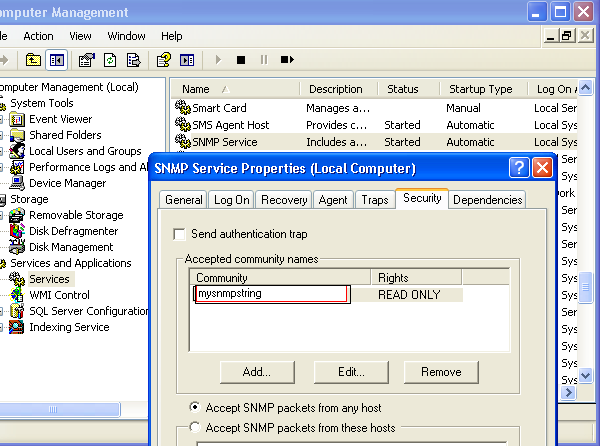Switch to the Dependencies tab

pos(488,200)
